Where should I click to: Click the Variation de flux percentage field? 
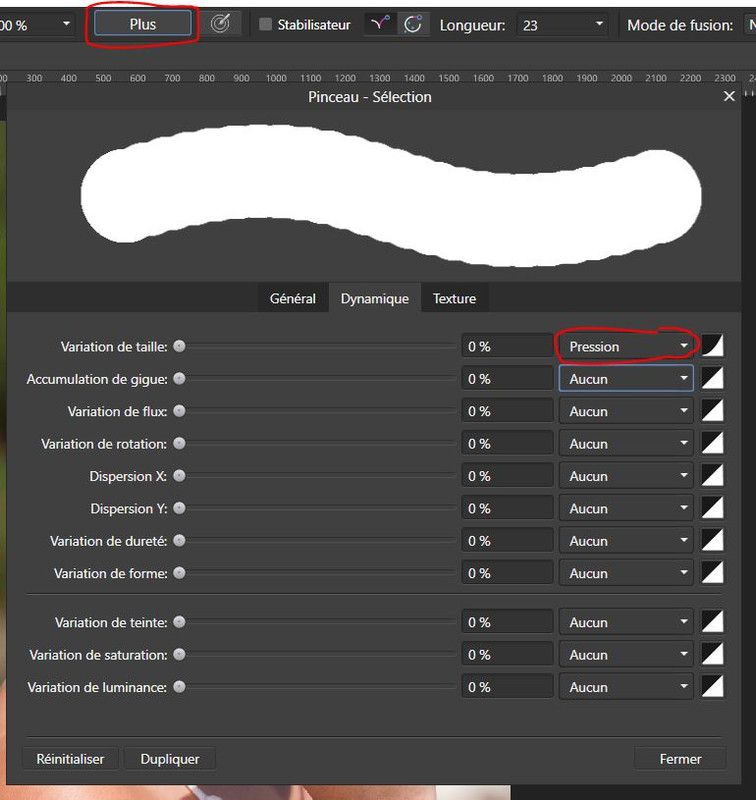[x=507, y=411]
